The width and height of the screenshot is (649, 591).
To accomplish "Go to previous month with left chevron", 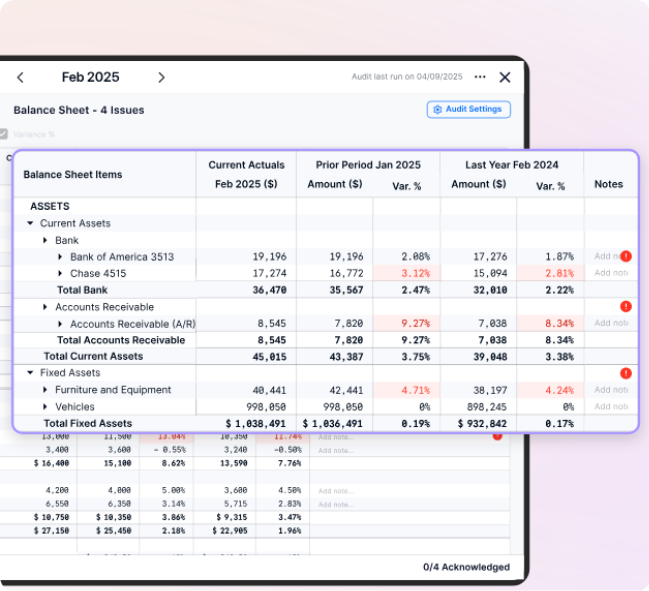I will 20,78.
